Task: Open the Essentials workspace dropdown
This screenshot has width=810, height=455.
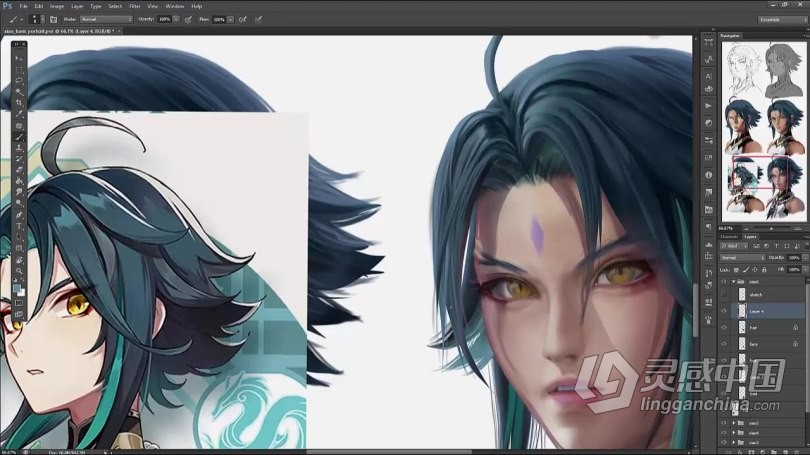Action: click(x=782, y=20)
